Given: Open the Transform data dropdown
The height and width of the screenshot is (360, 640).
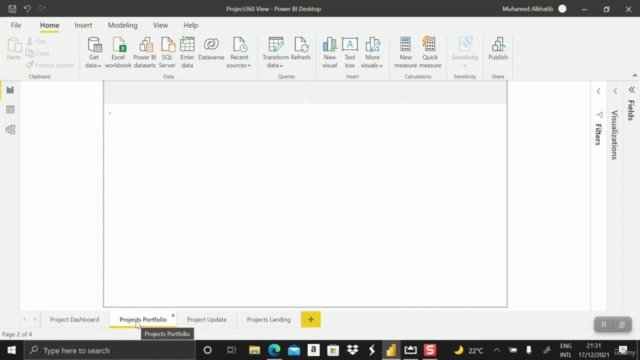Looking at the screenshot, I should pyautogui.click(x=275, y=52).
